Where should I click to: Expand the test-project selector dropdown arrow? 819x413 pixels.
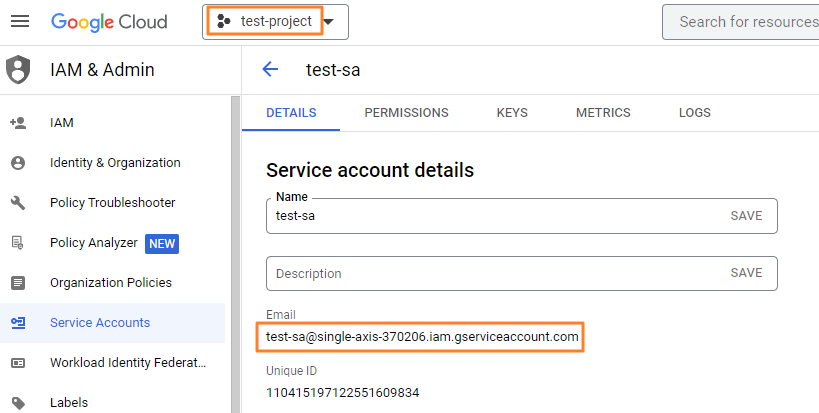coord(329,22)
